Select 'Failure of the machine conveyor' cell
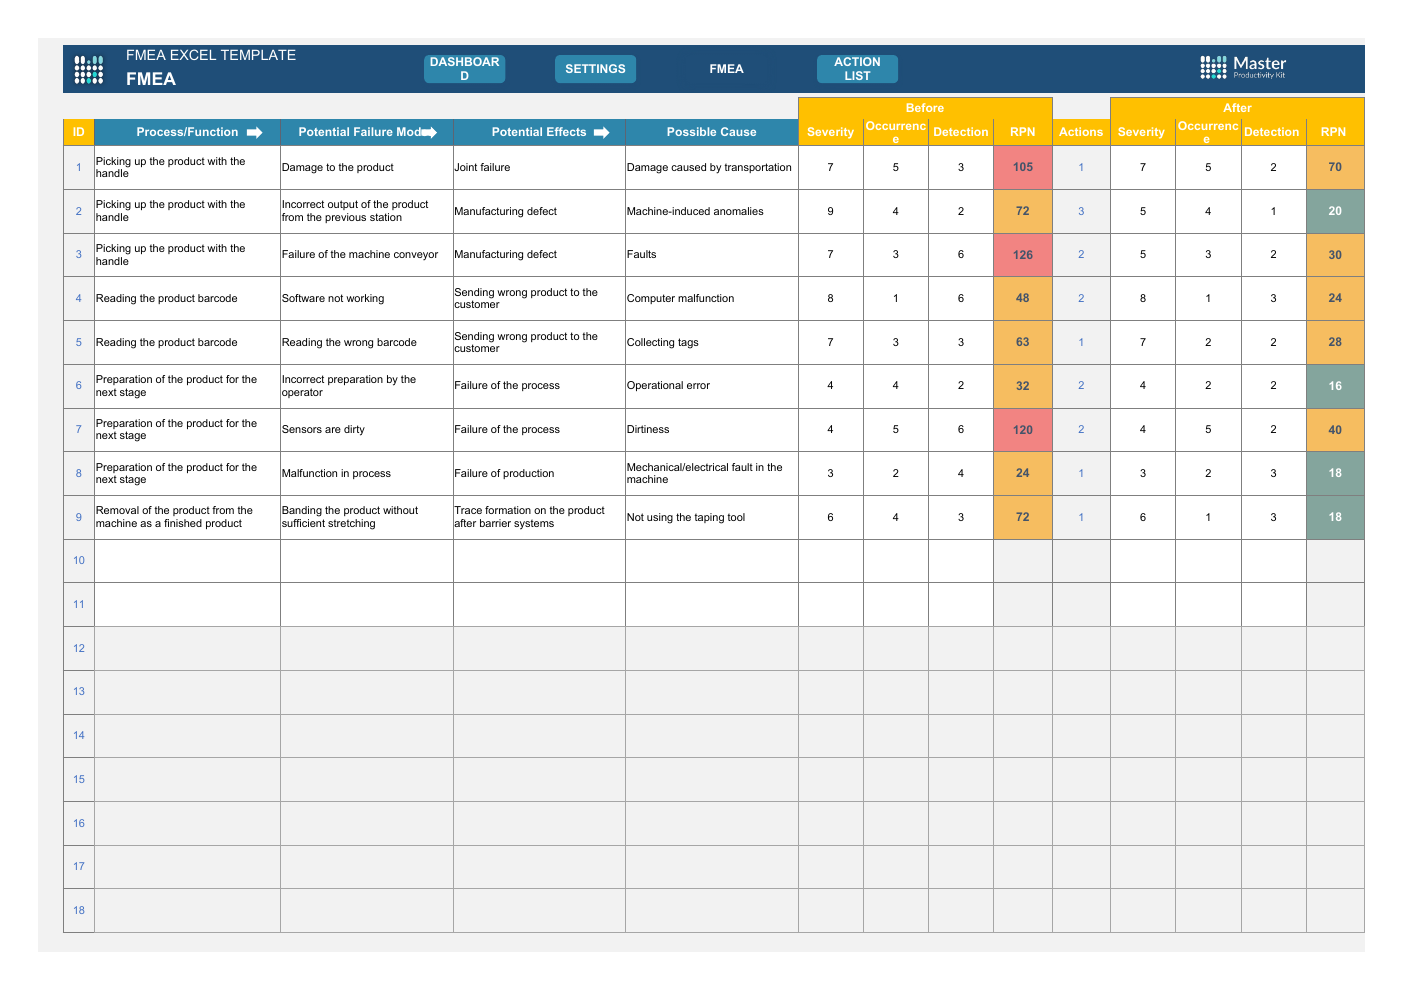Screen dimensions: 1404x993 point(367,255)
